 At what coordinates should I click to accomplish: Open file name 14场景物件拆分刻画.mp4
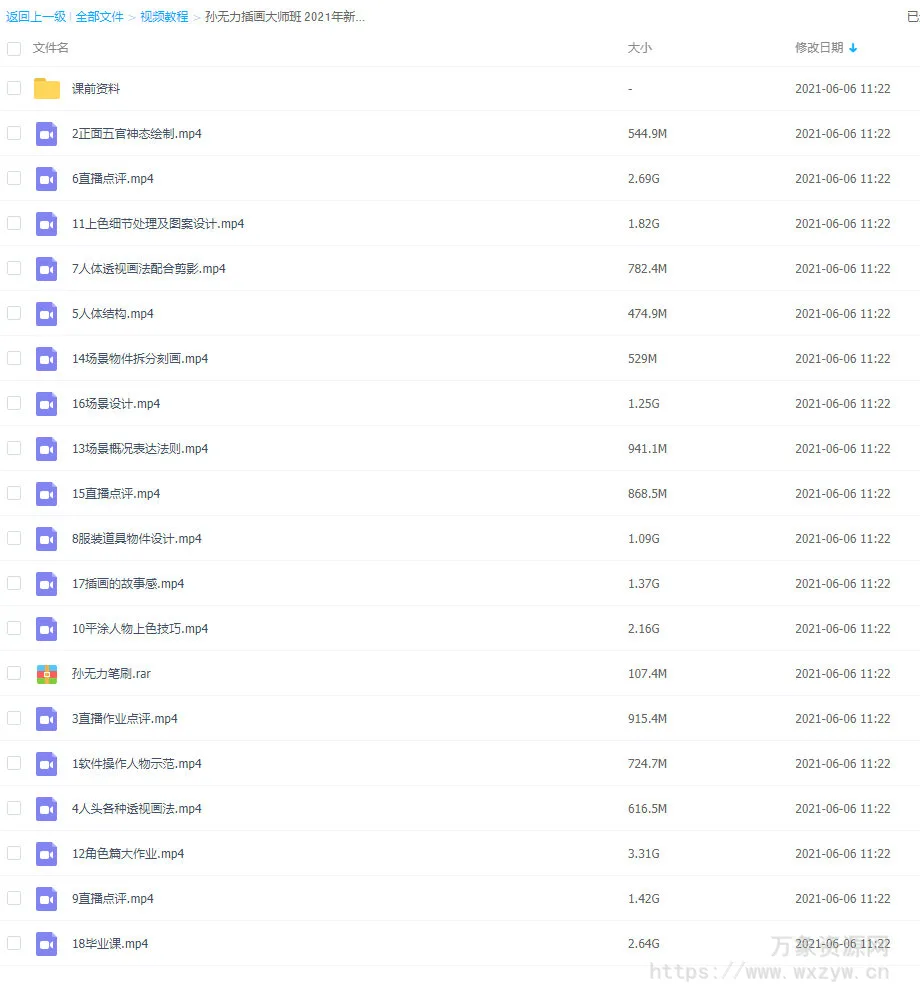click(140, 359)
